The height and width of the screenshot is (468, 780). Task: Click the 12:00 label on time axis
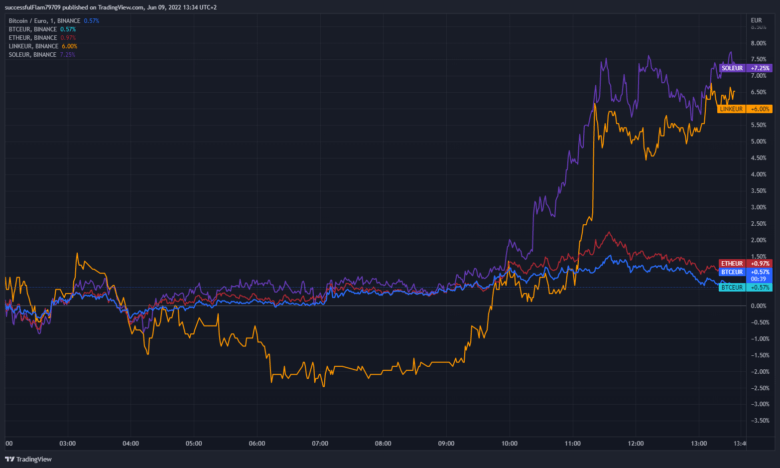point(636,444)
